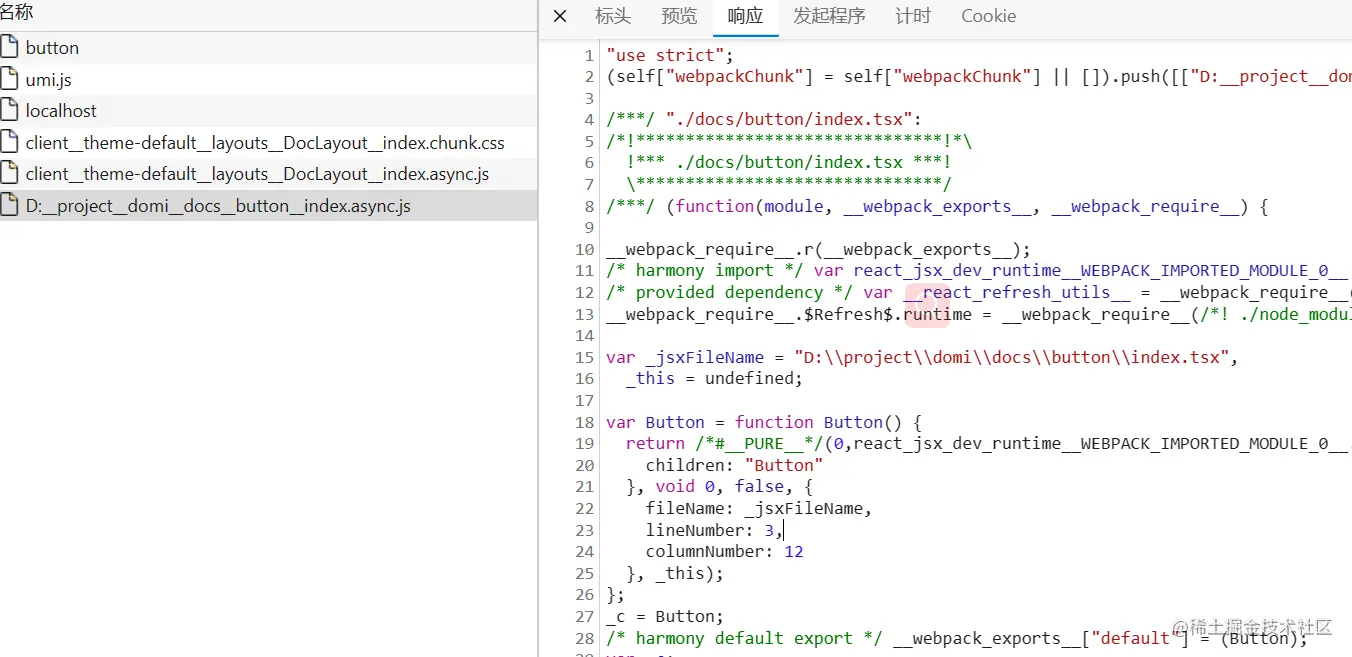Click the "use strict" code line
Viewport: 1352px width, 657px height.
point(670,55)
